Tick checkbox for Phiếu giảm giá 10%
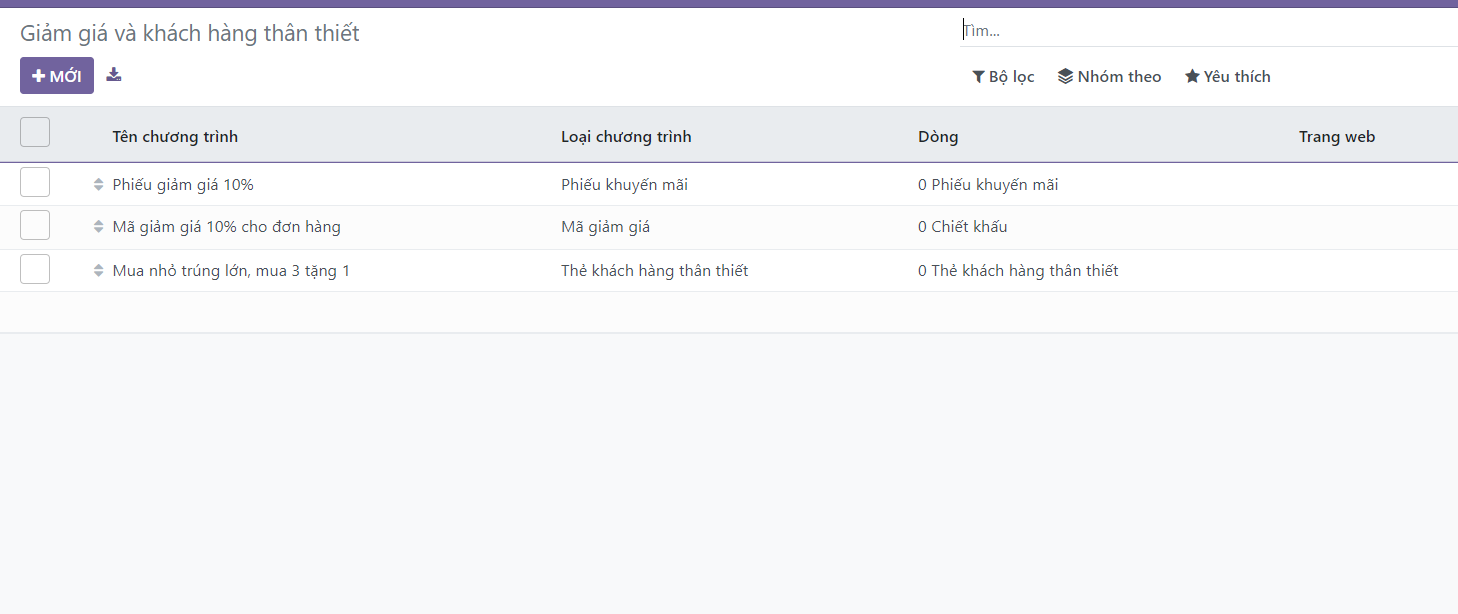Viewport: 1458px width, 614px height. coord(35,183)
